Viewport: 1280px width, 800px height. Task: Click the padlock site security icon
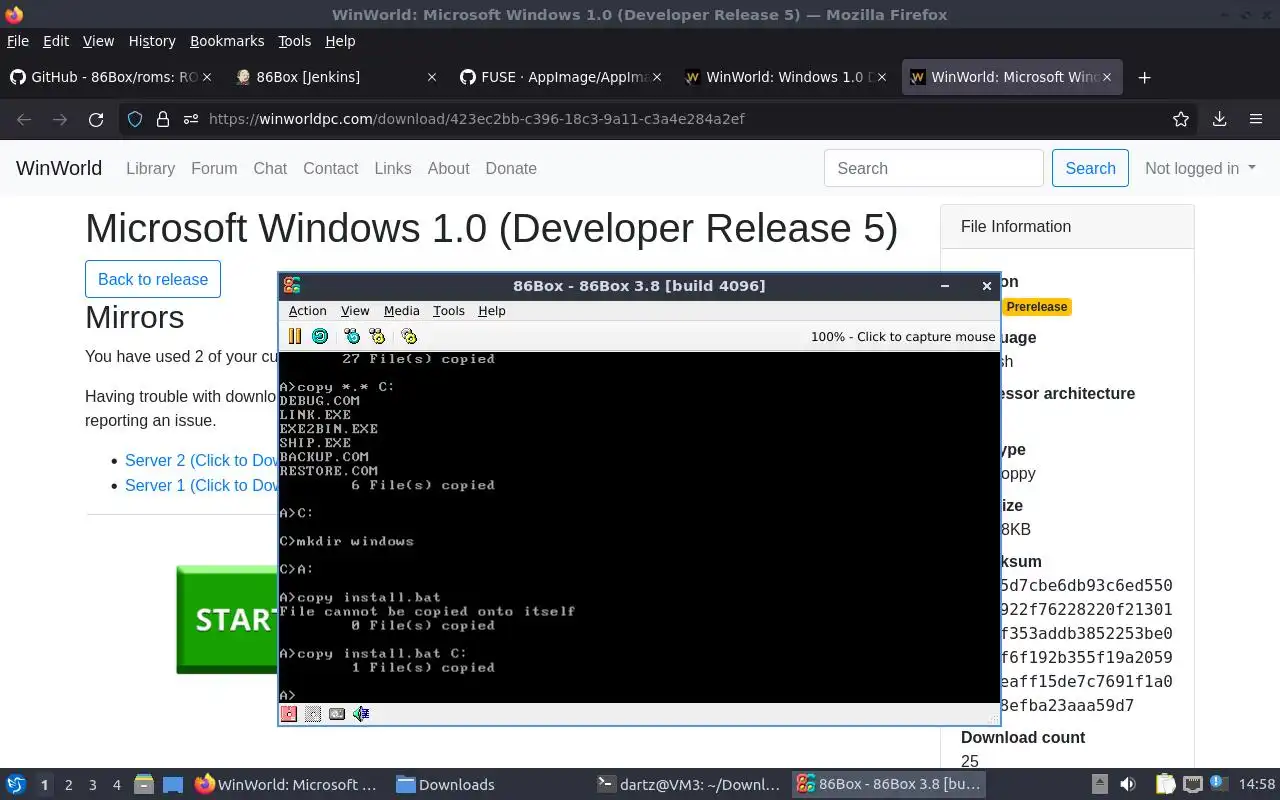click(x=163, y=119)
